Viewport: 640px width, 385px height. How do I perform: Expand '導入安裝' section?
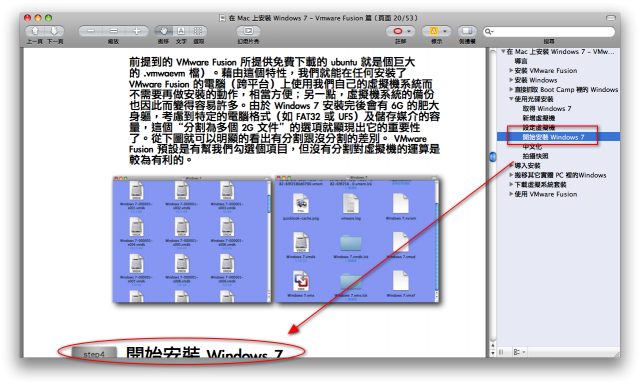(x=511, y=165)
